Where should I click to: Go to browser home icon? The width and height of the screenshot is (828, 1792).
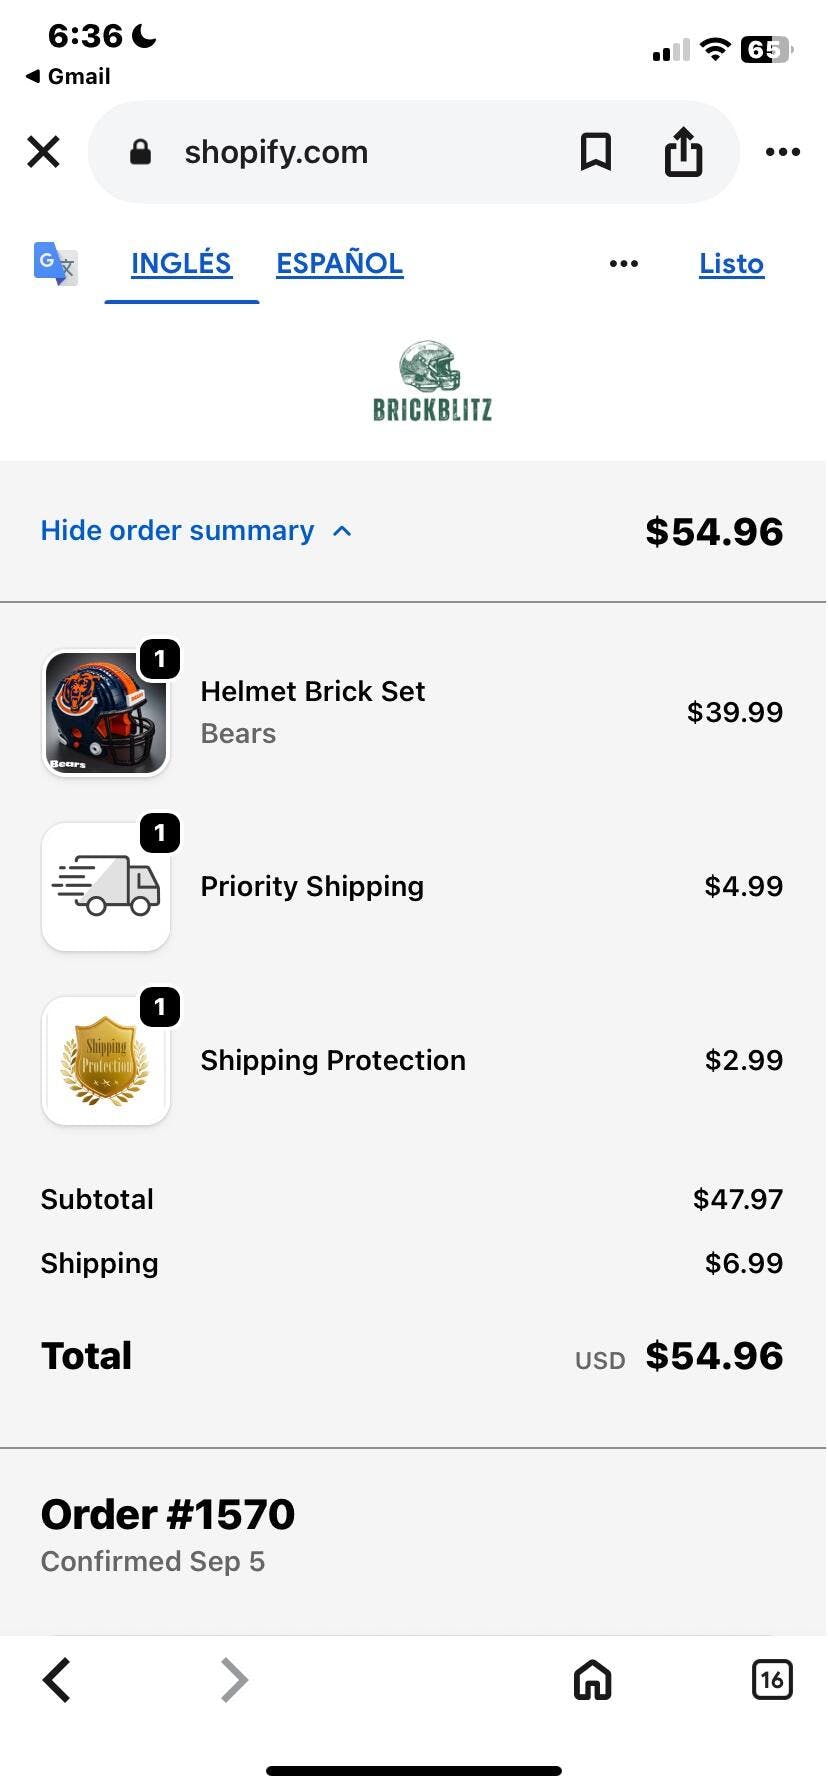[x=592, y=1680]
